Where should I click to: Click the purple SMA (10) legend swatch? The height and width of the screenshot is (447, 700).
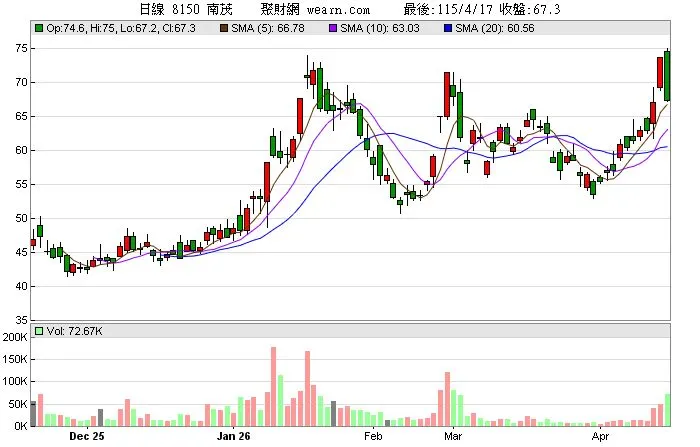click(333, 28)
